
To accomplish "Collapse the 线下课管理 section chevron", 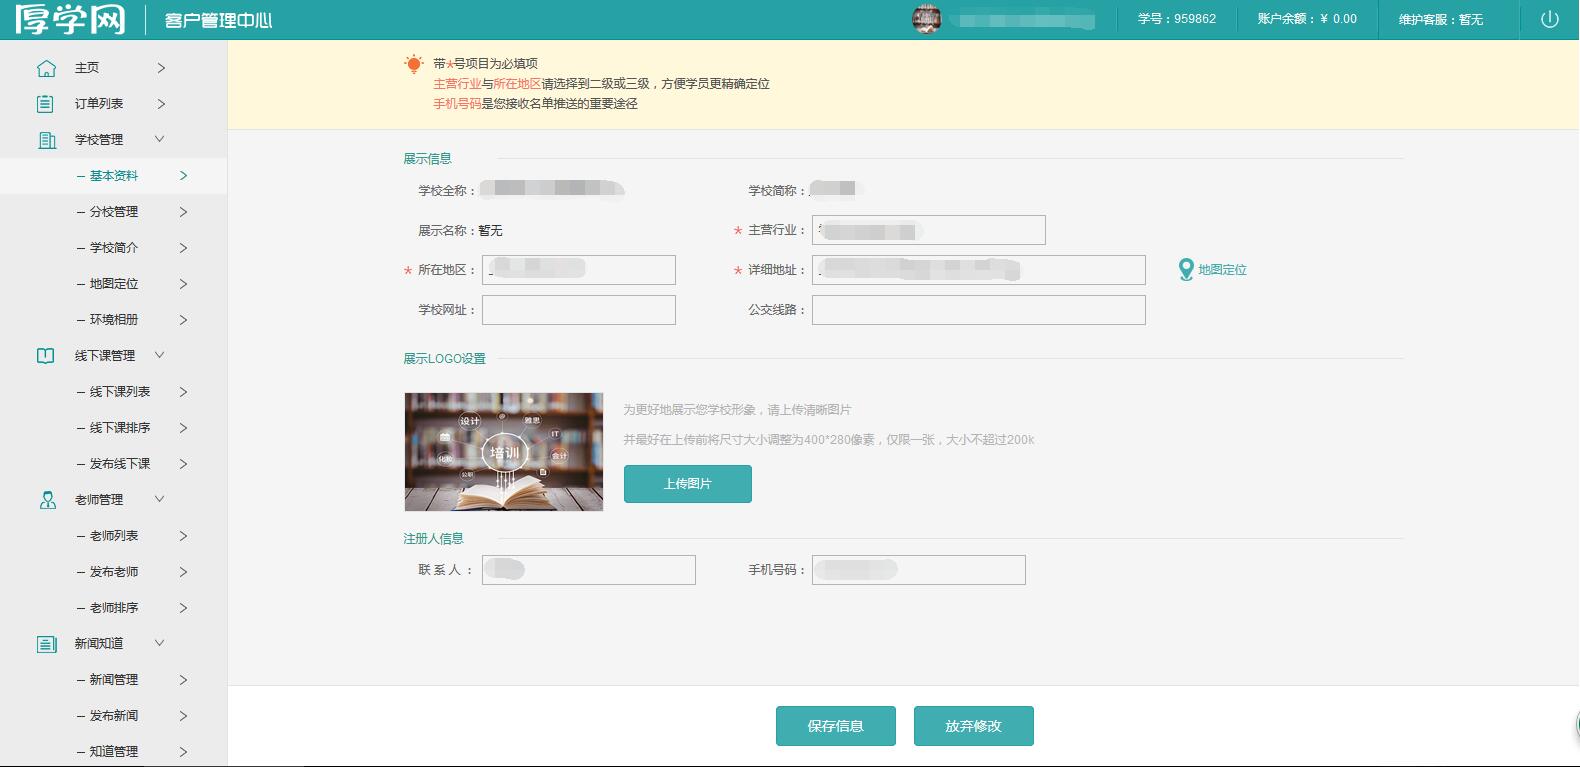I will 160,355.
